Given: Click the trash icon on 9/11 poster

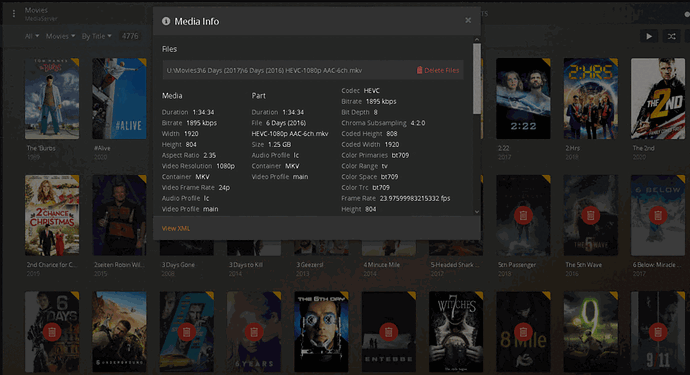Looking at the screenshot, I should click(x=657, y=332).
